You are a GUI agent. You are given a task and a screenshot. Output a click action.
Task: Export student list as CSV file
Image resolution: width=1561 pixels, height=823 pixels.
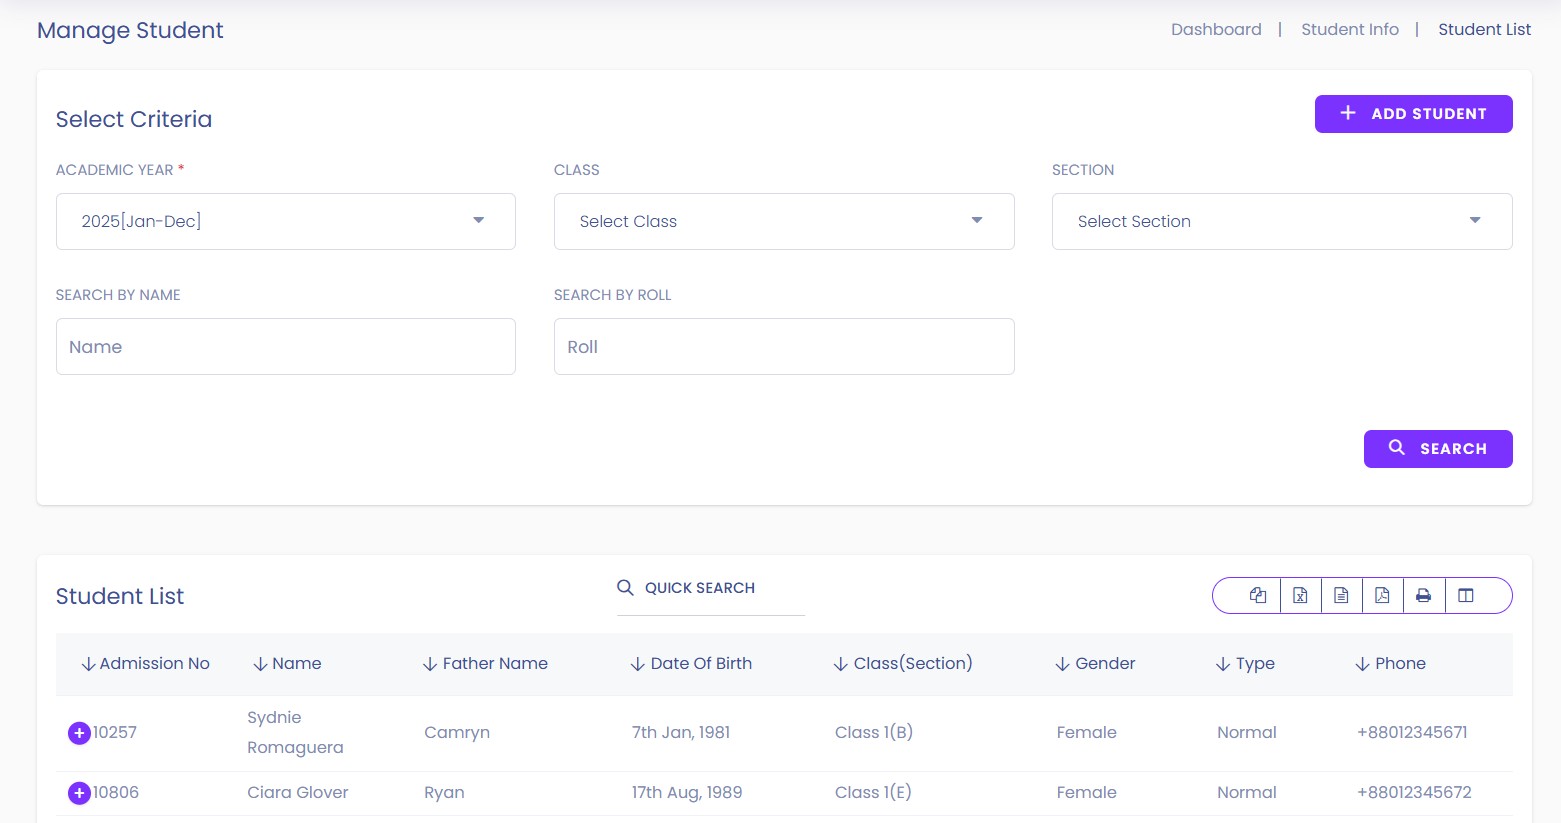1341,595
